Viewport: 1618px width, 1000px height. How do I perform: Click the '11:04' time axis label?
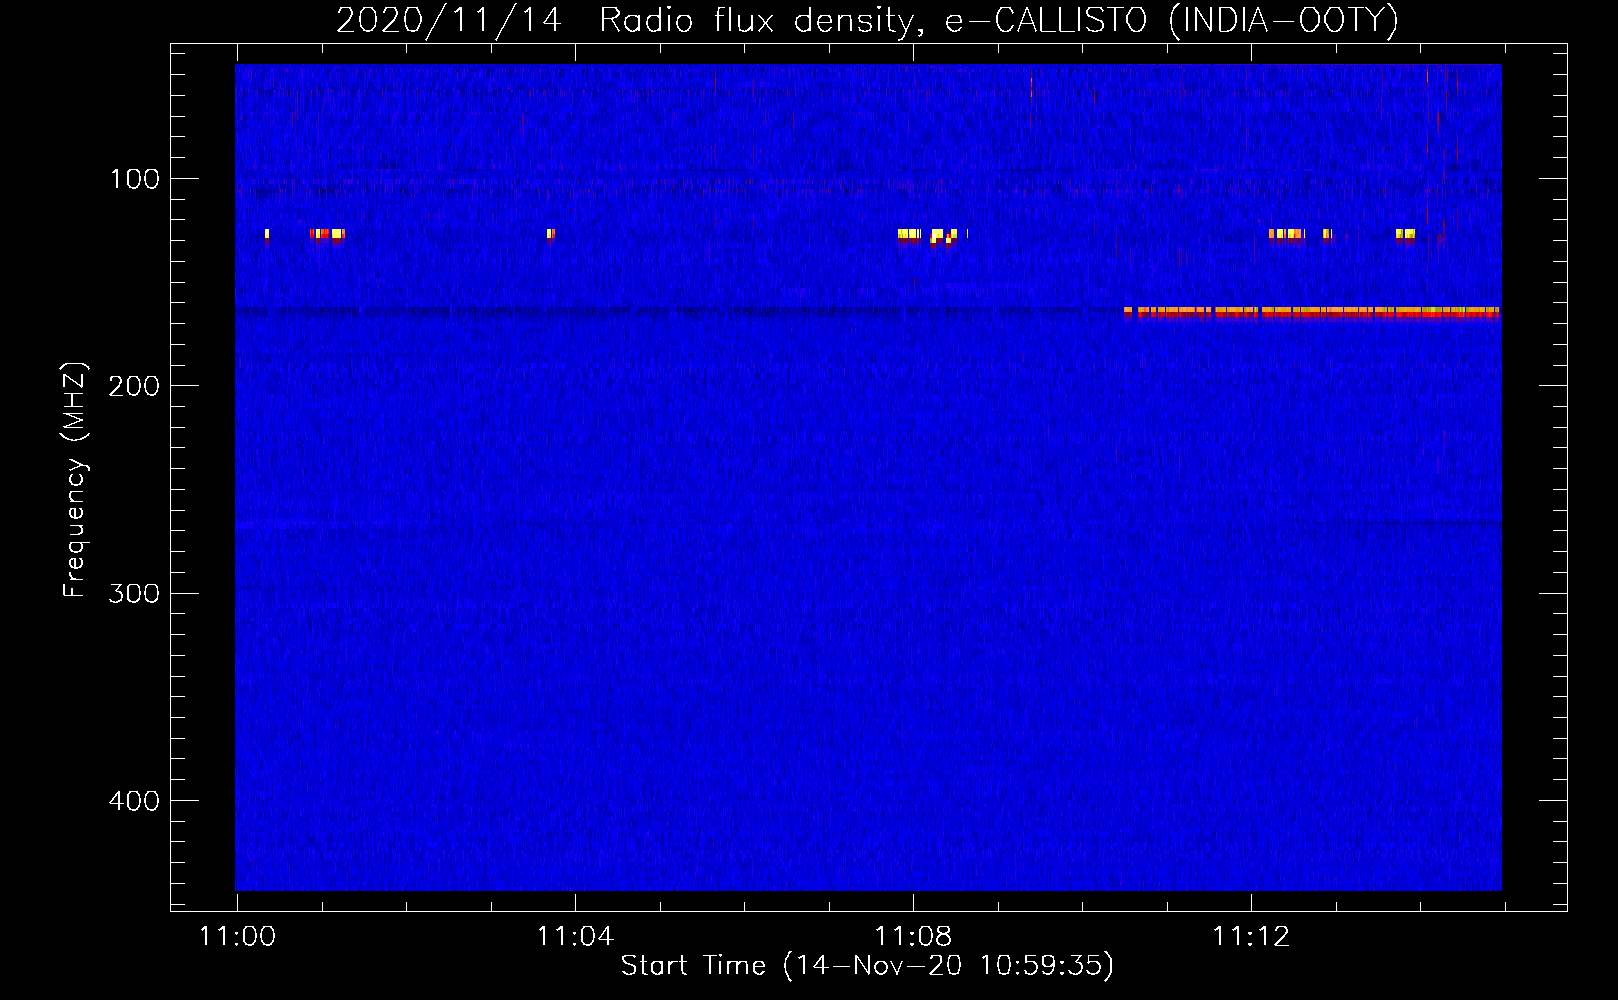coord(575,936)
